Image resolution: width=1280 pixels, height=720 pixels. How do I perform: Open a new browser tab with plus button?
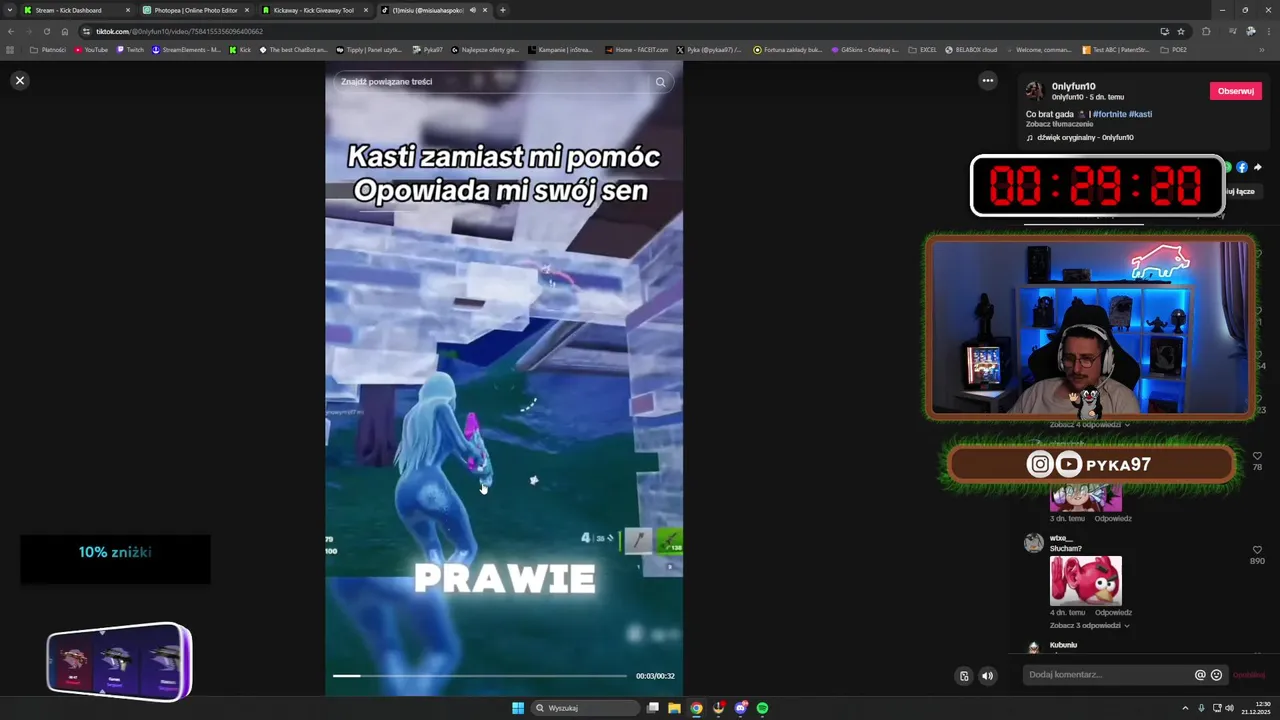[x=502, y=10]
